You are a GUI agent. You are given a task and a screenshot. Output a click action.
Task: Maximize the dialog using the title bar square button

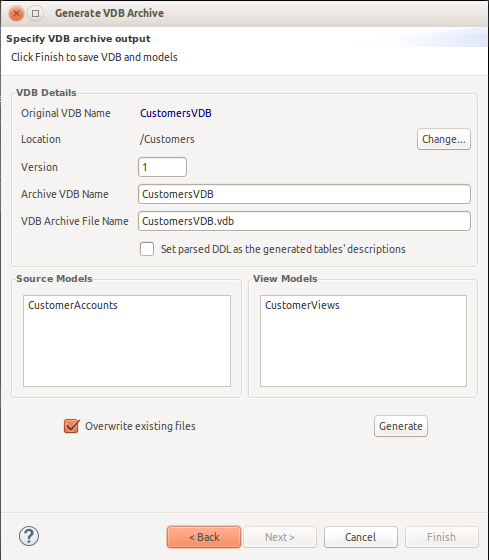[x=35, y=14]
